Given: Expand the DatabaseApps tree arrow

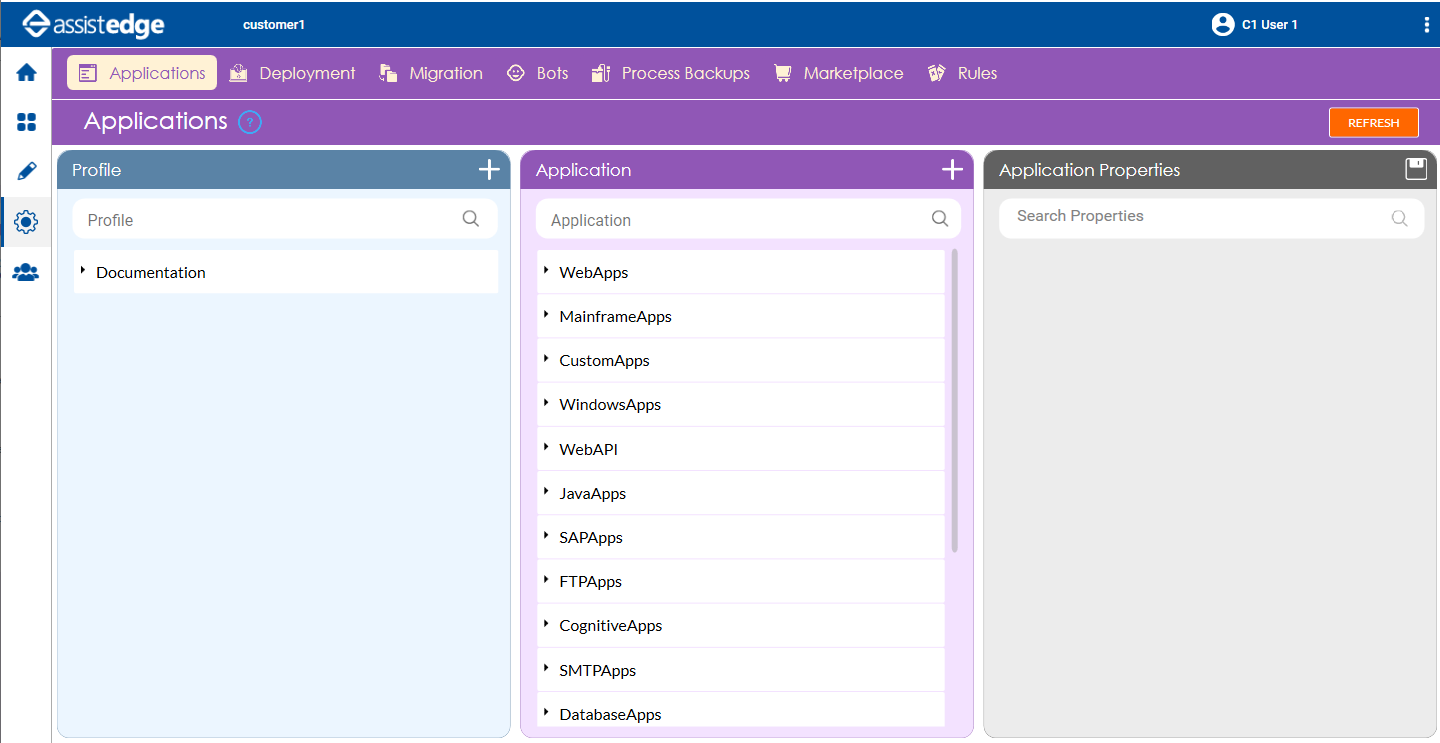Looking at the screenshot, I should point(546,713).
